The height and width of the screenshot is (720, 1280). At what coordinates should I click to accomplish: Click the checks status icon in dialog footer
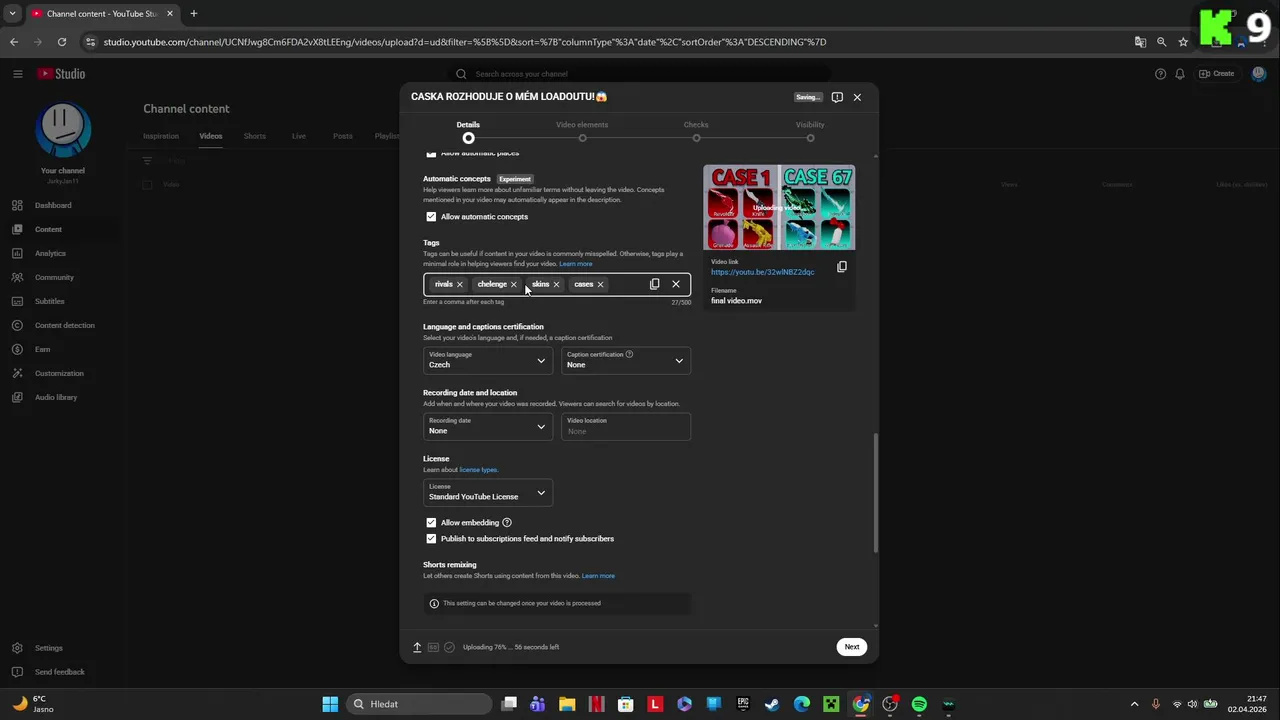[449, 647]
